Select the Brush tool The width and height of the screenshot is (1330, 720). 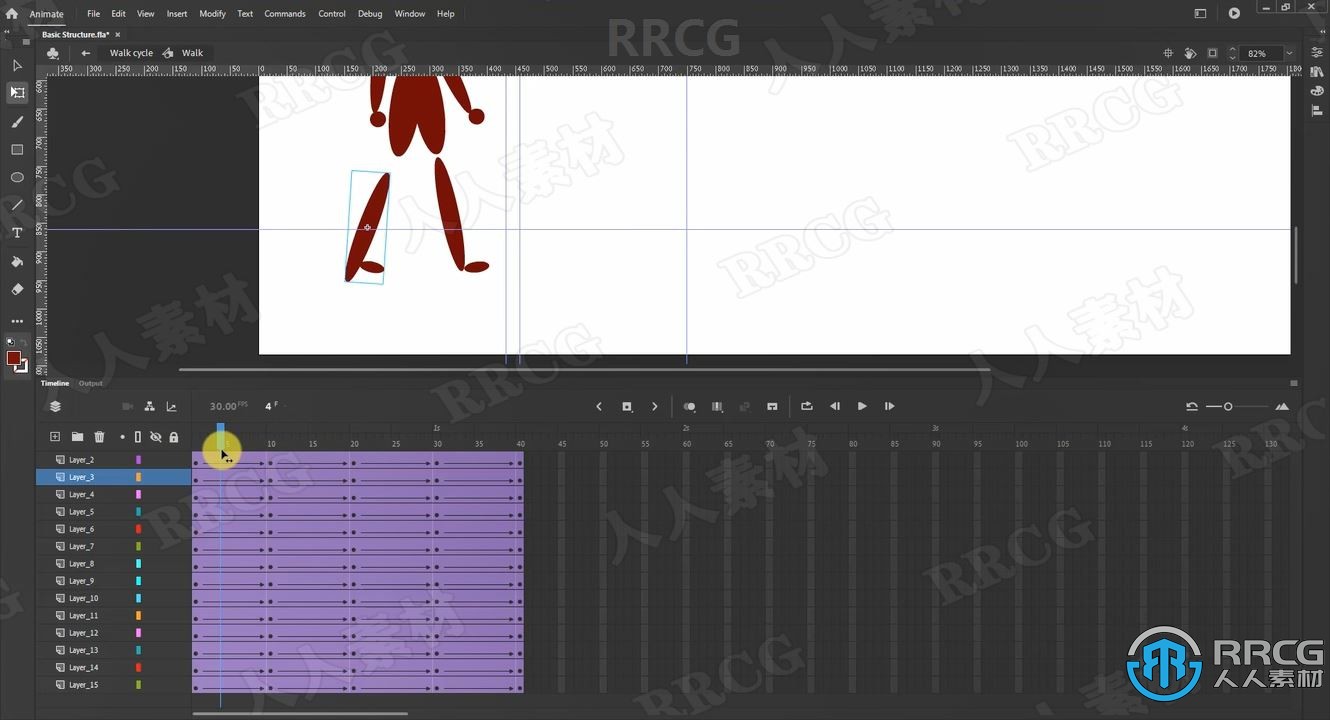tap(17, 122)
